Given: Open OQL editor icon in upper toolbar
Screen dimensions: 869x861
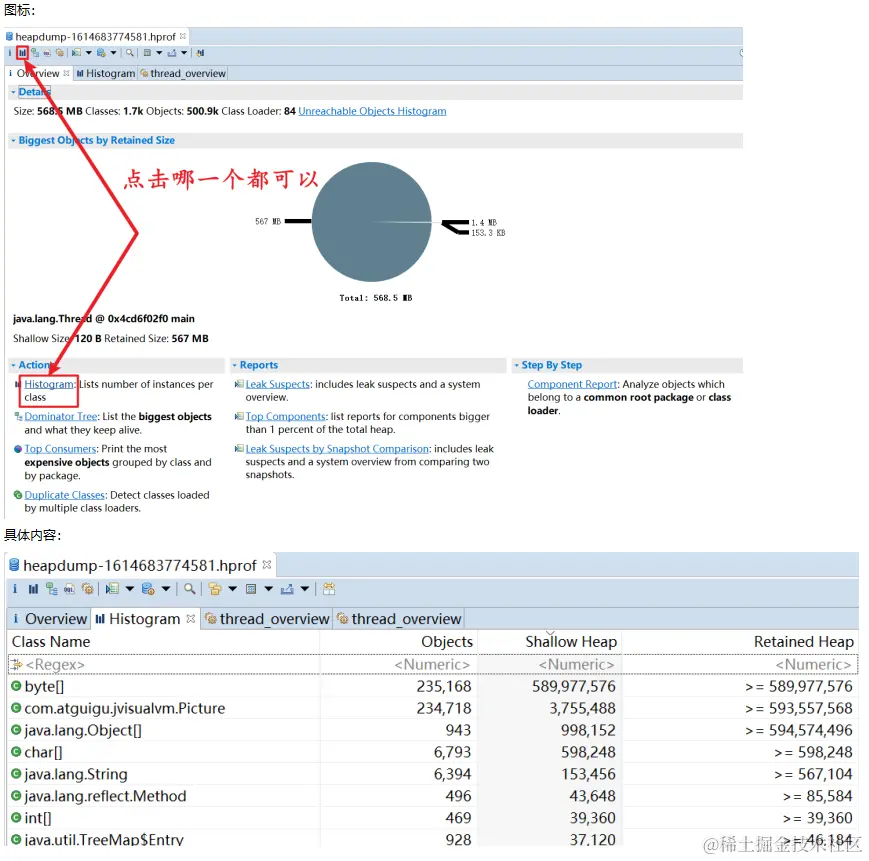Looking at the screenshot, I should pos(47,53).
